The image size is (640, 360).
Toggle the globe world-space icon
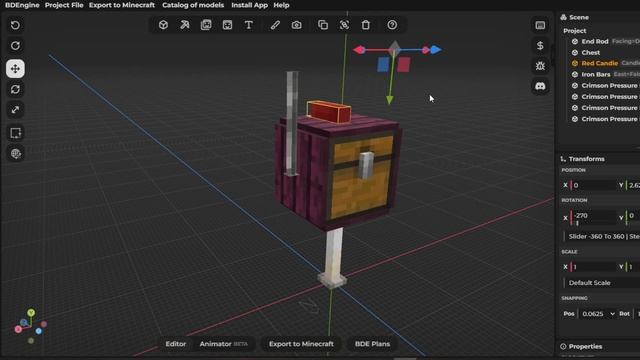pos(16,154)
